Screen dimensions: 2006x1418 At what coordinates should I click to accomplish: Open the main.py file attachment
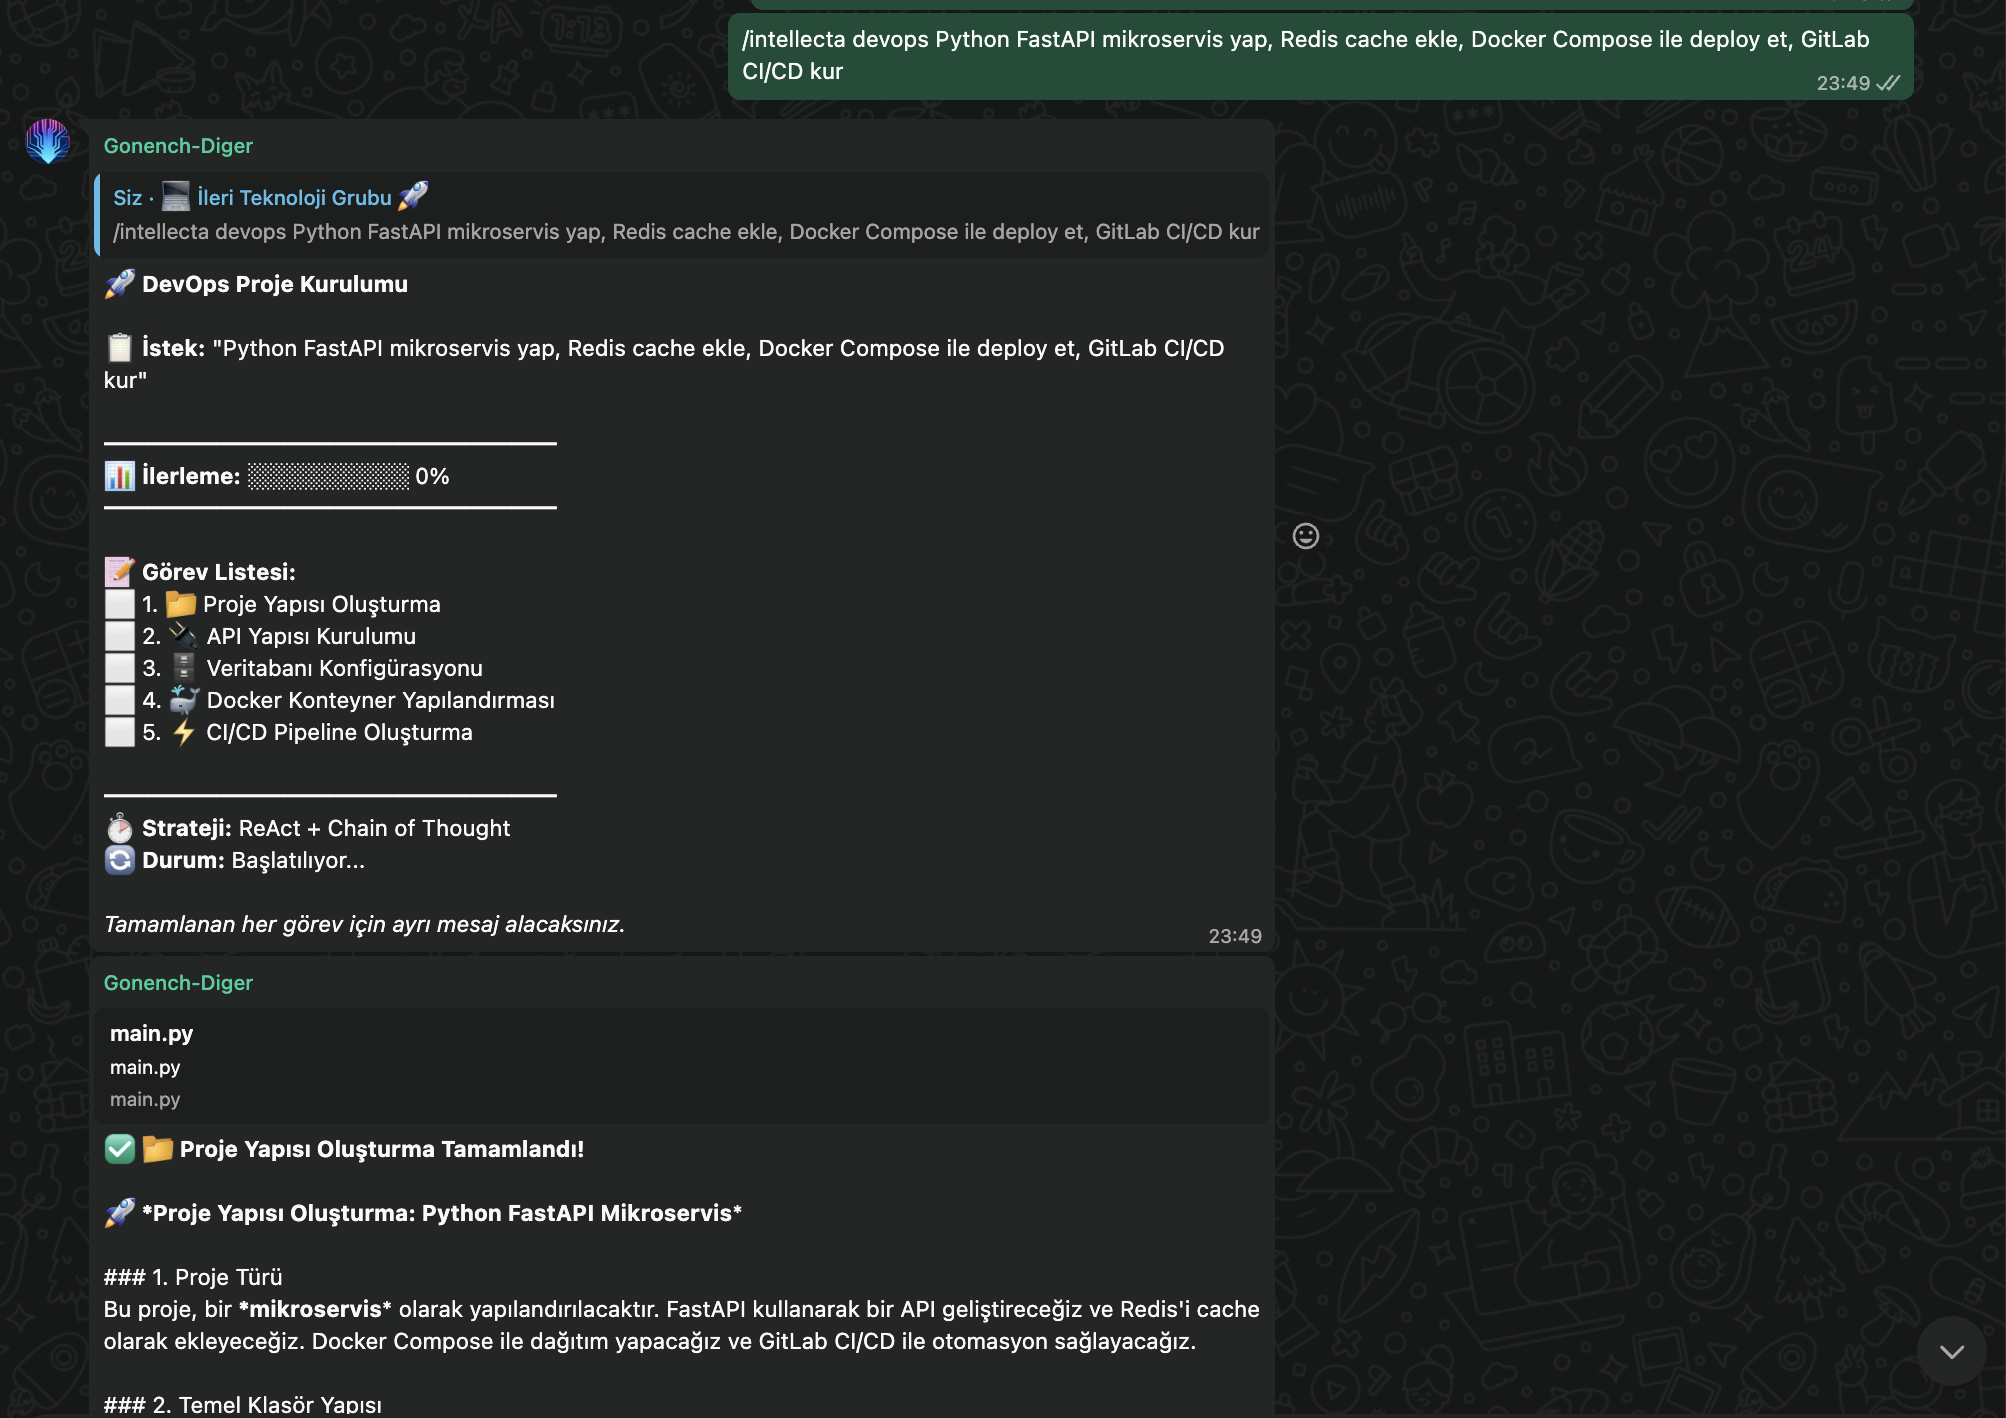click(x=683, y=1066)
